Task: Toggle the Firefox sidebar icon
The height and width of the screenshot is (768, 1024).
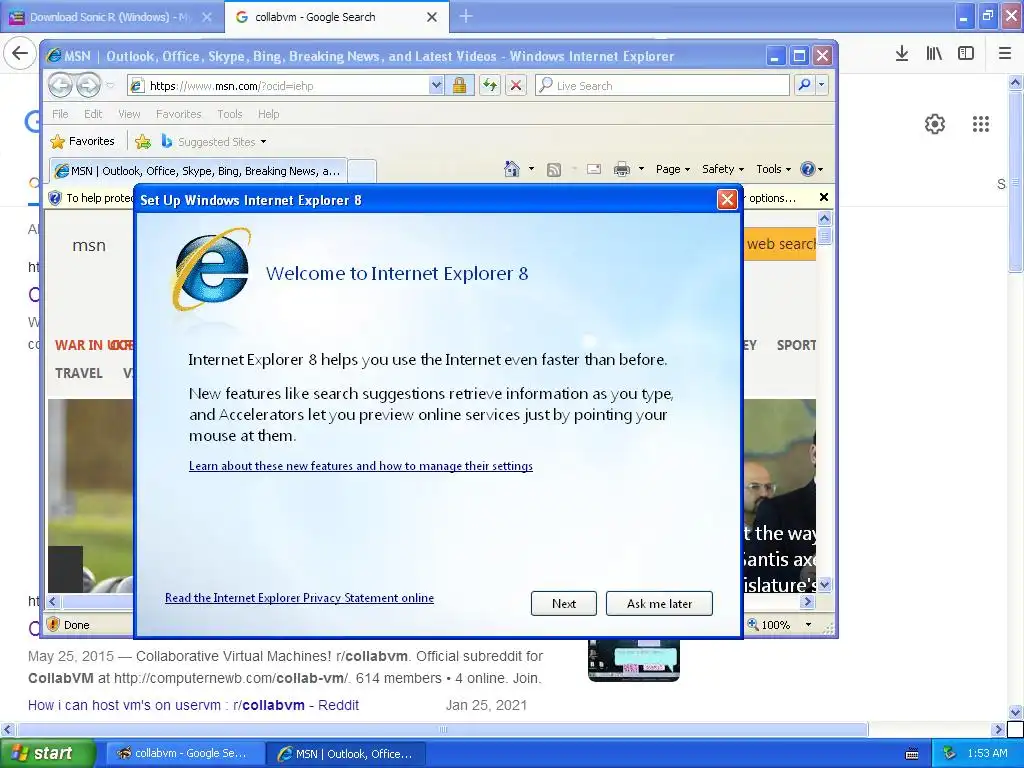Action: [x=966, y=54]
